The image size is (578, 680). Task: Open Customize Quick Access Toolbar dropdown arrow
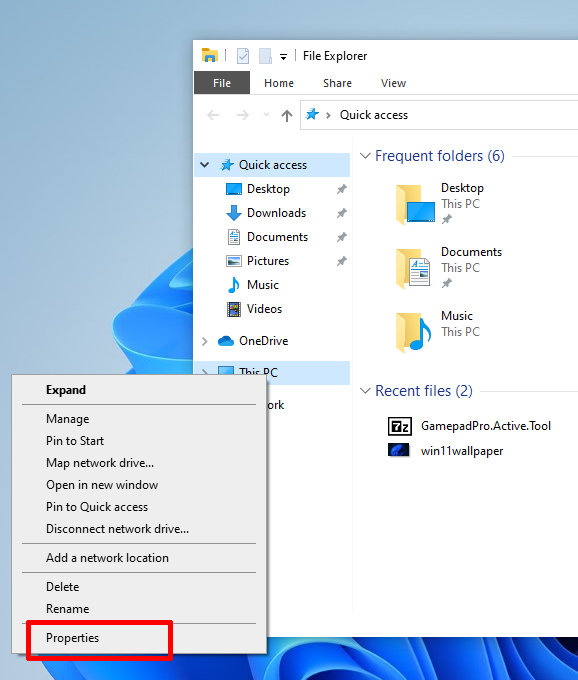[283, 56]
